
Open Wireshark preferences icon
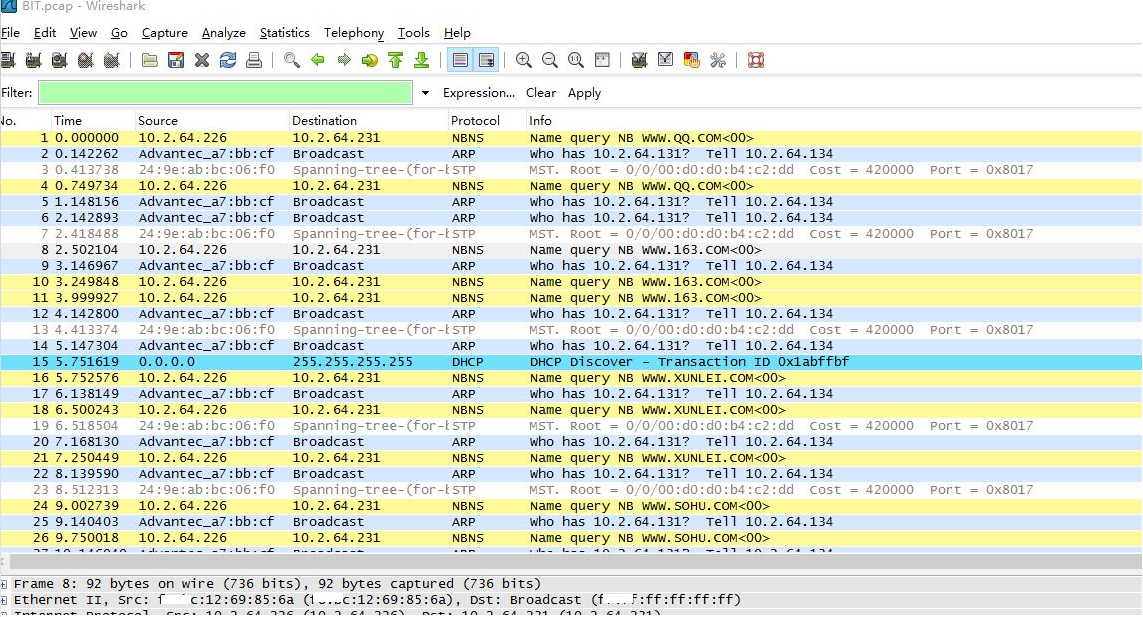[718, 60]
